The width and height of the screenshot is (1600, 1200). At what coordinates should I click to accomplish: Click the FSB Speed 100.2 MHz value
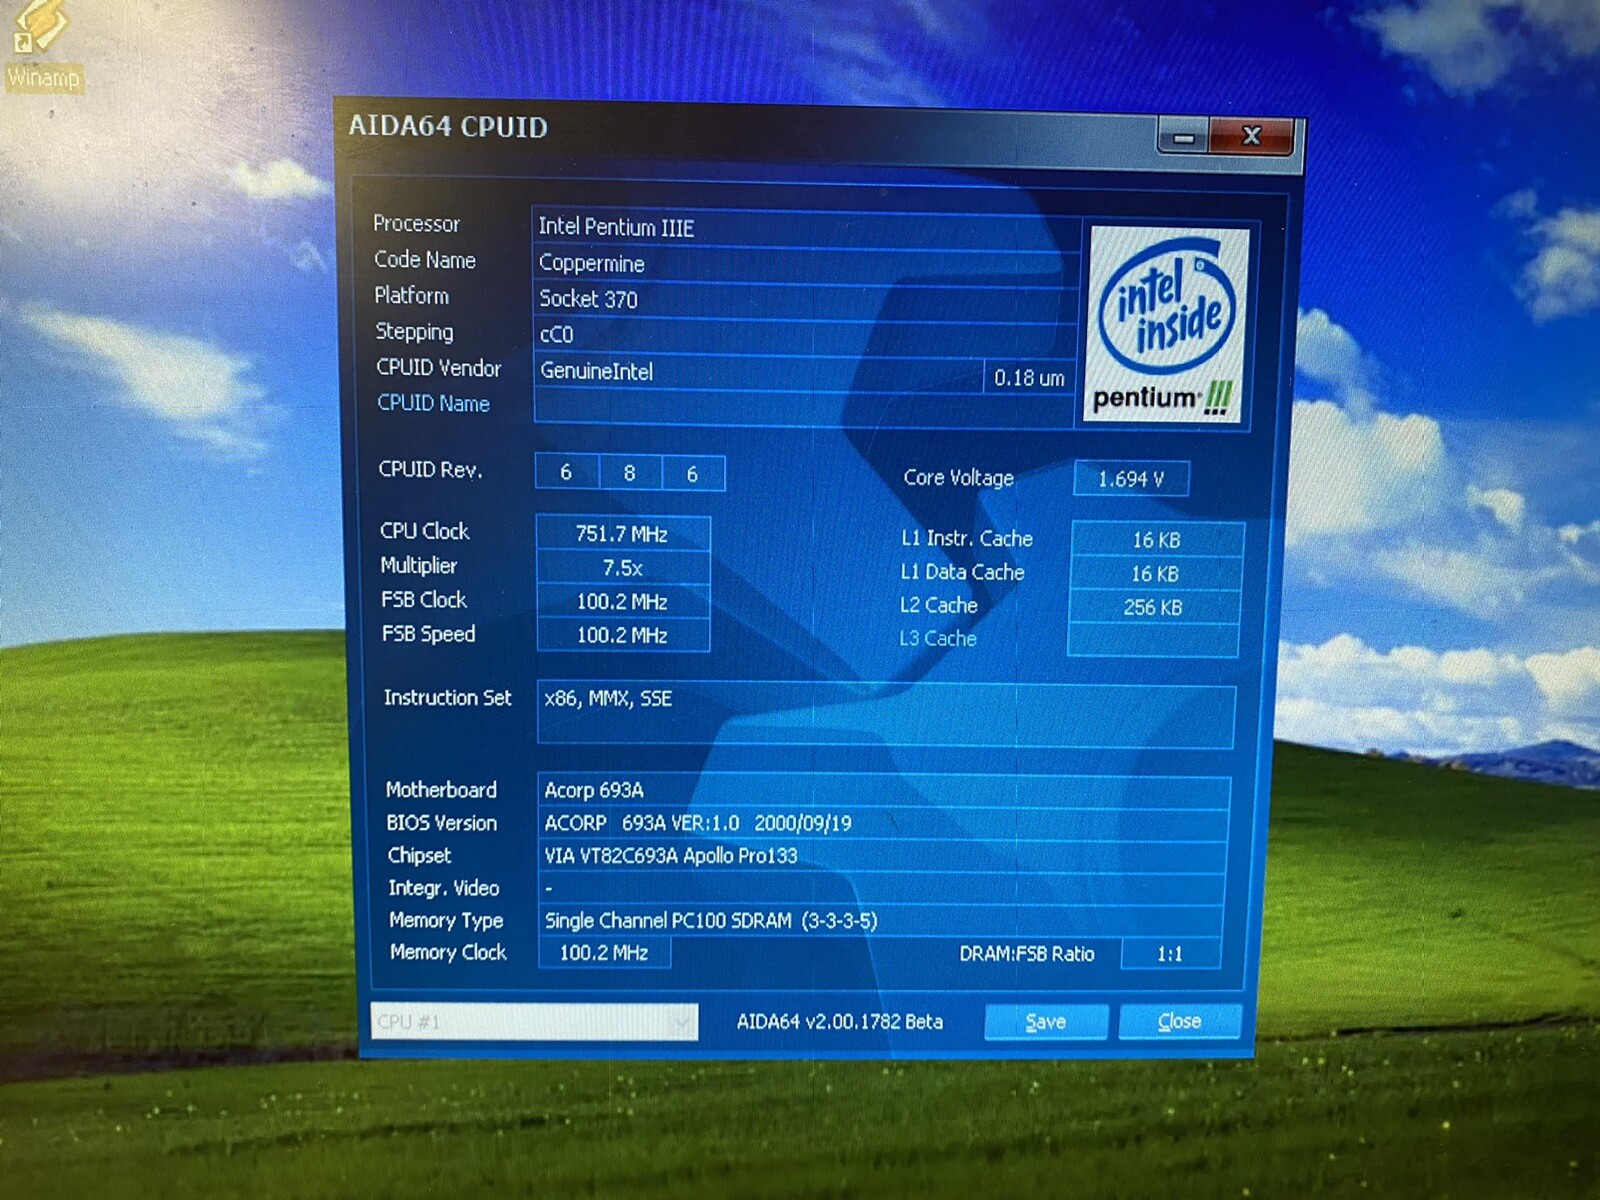coord(622,635)
